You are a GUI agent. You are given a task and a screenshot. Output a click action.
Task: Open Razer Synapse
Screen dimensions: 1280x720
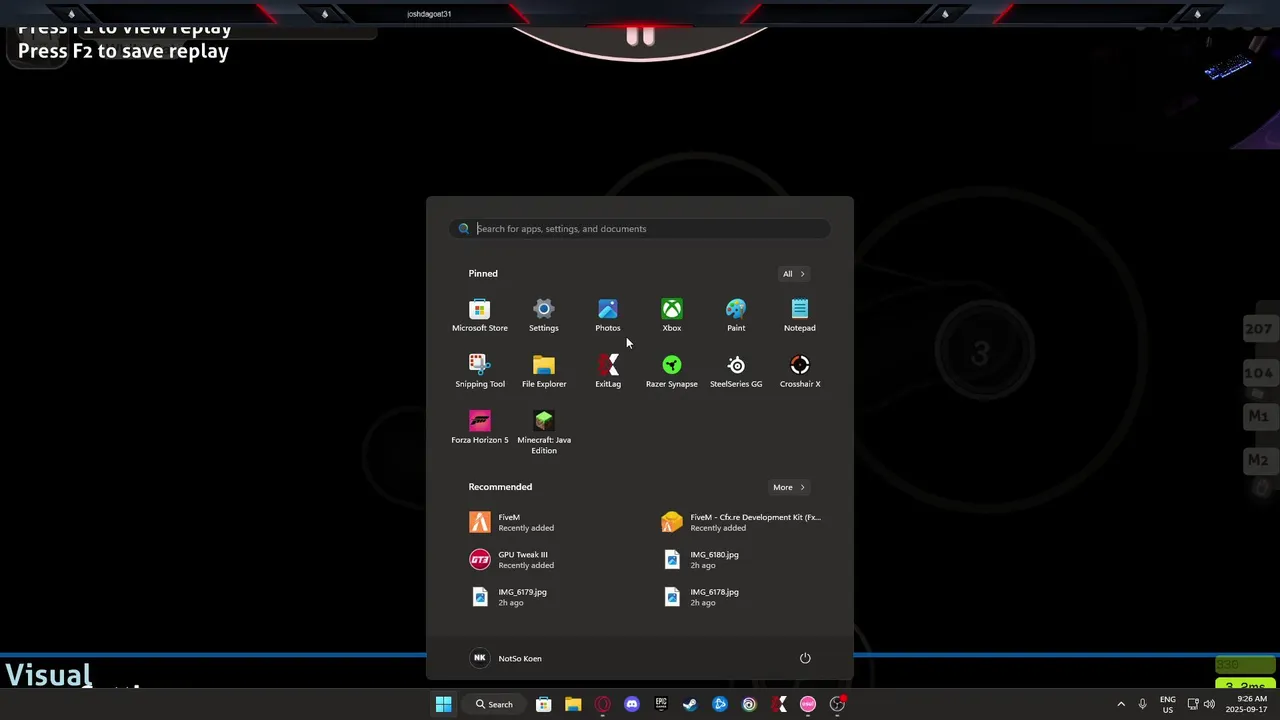click(x=672, y=371)
